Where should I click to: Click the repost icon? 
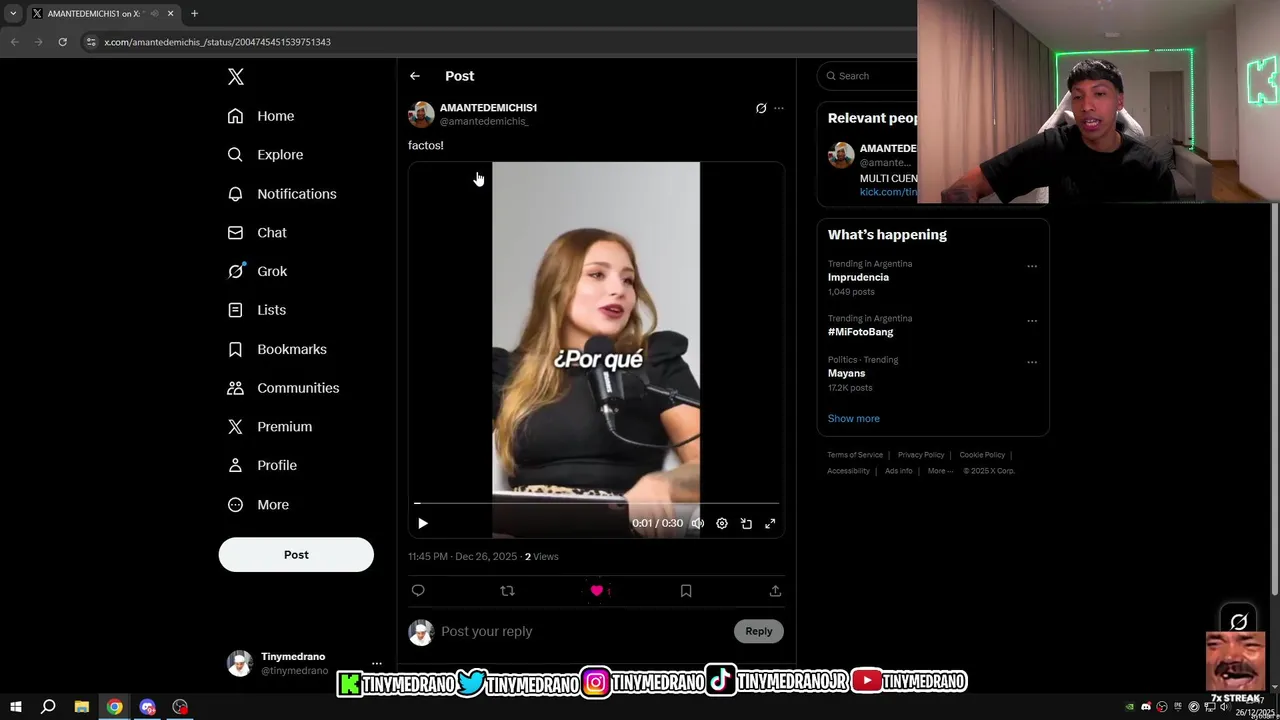(x=507, y=591)
